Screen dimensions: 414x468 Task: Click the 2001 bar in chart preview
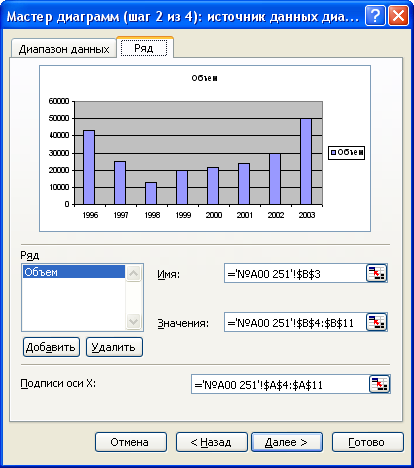(244, 184)
